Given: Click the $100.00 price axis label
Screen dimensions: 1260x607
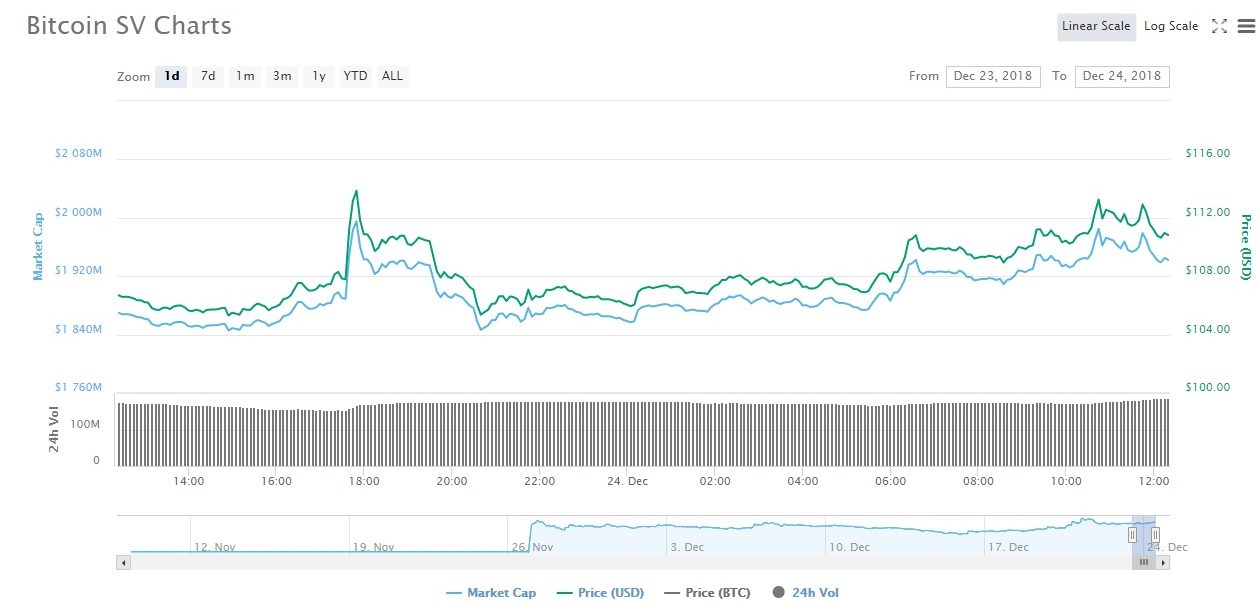Looking at the screenshot, I should tap(1207, 387).
